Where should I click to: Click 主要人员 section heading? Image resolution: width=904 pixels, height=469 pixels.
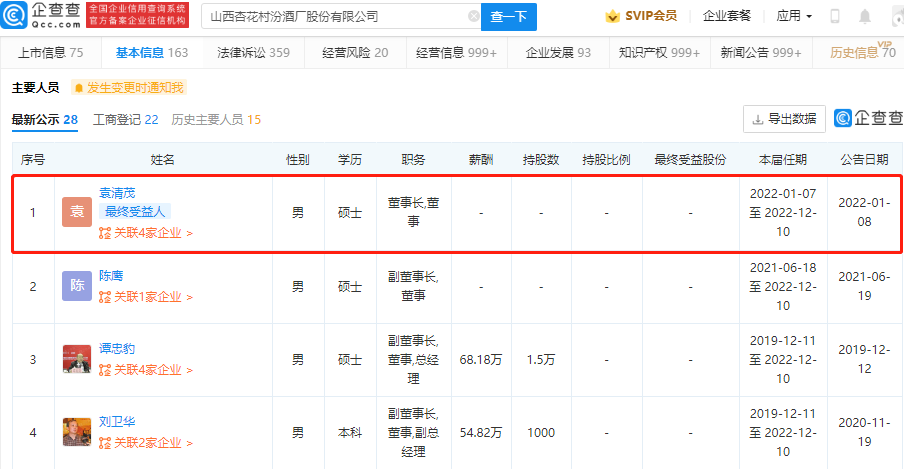click(35, 88)
